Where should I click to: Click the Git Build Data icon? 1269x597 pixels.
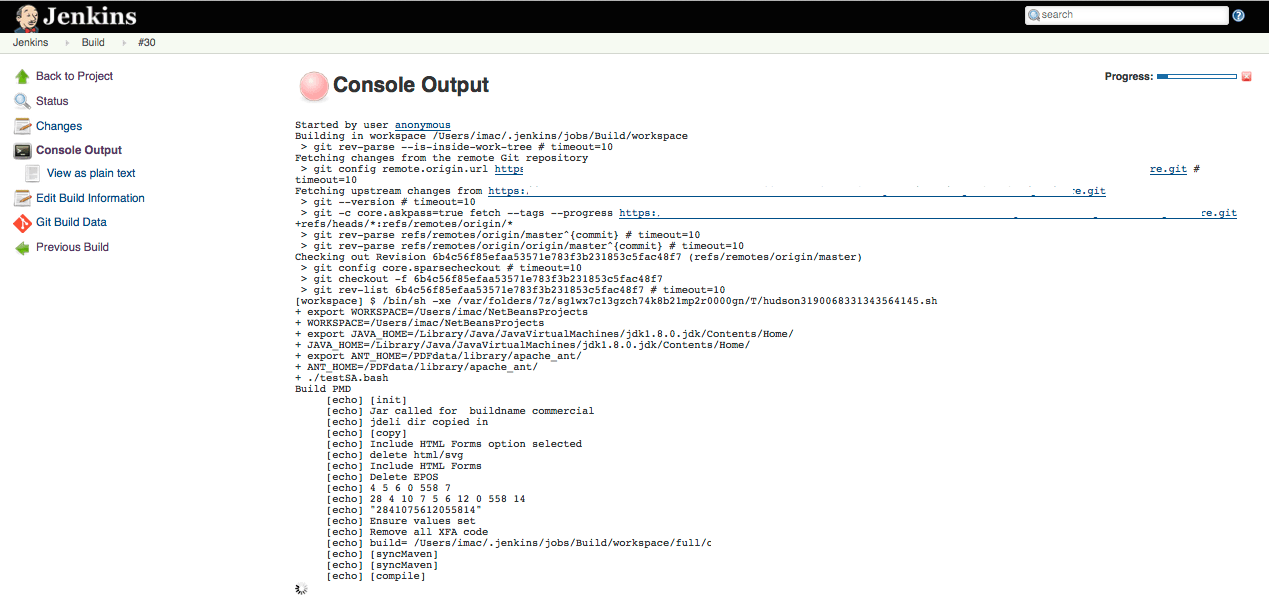(x=22, y=222)
